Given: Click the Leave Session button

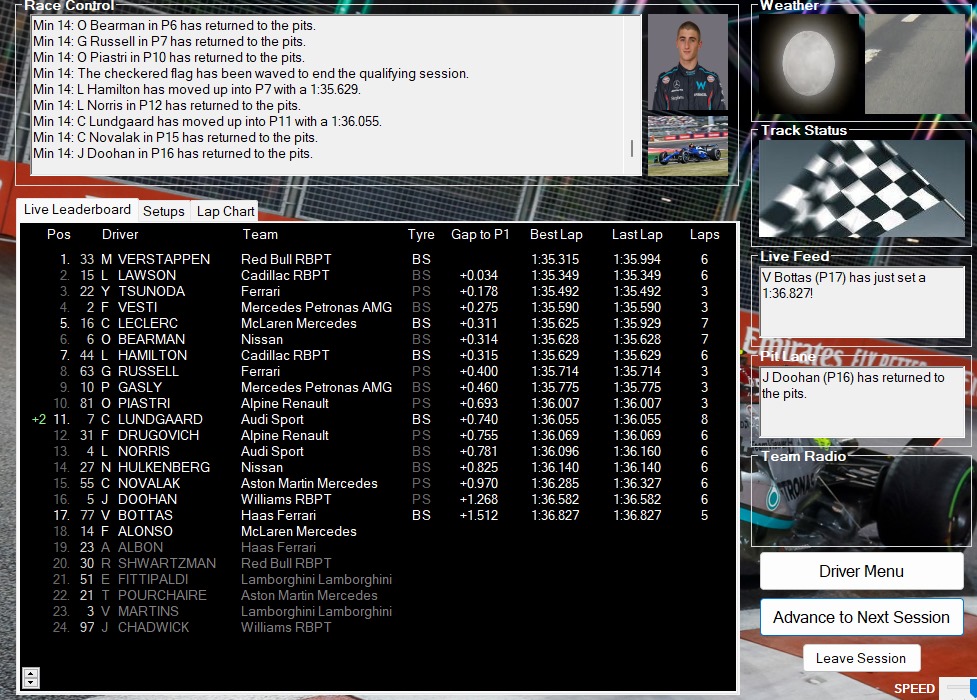Looking at the screenshot, I should click(860, 658).
